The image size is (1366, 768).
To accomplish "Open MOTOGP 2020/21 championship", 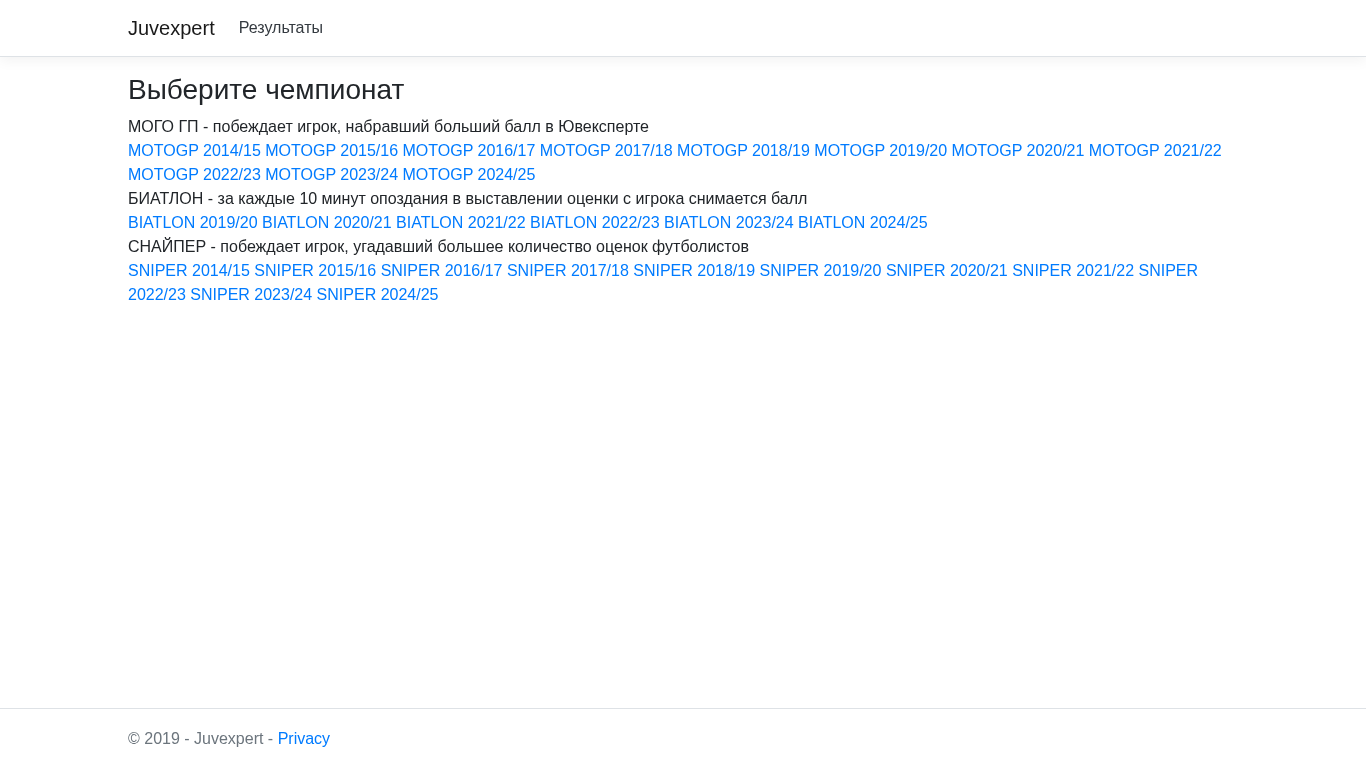I will click(x=1018, y=151).
